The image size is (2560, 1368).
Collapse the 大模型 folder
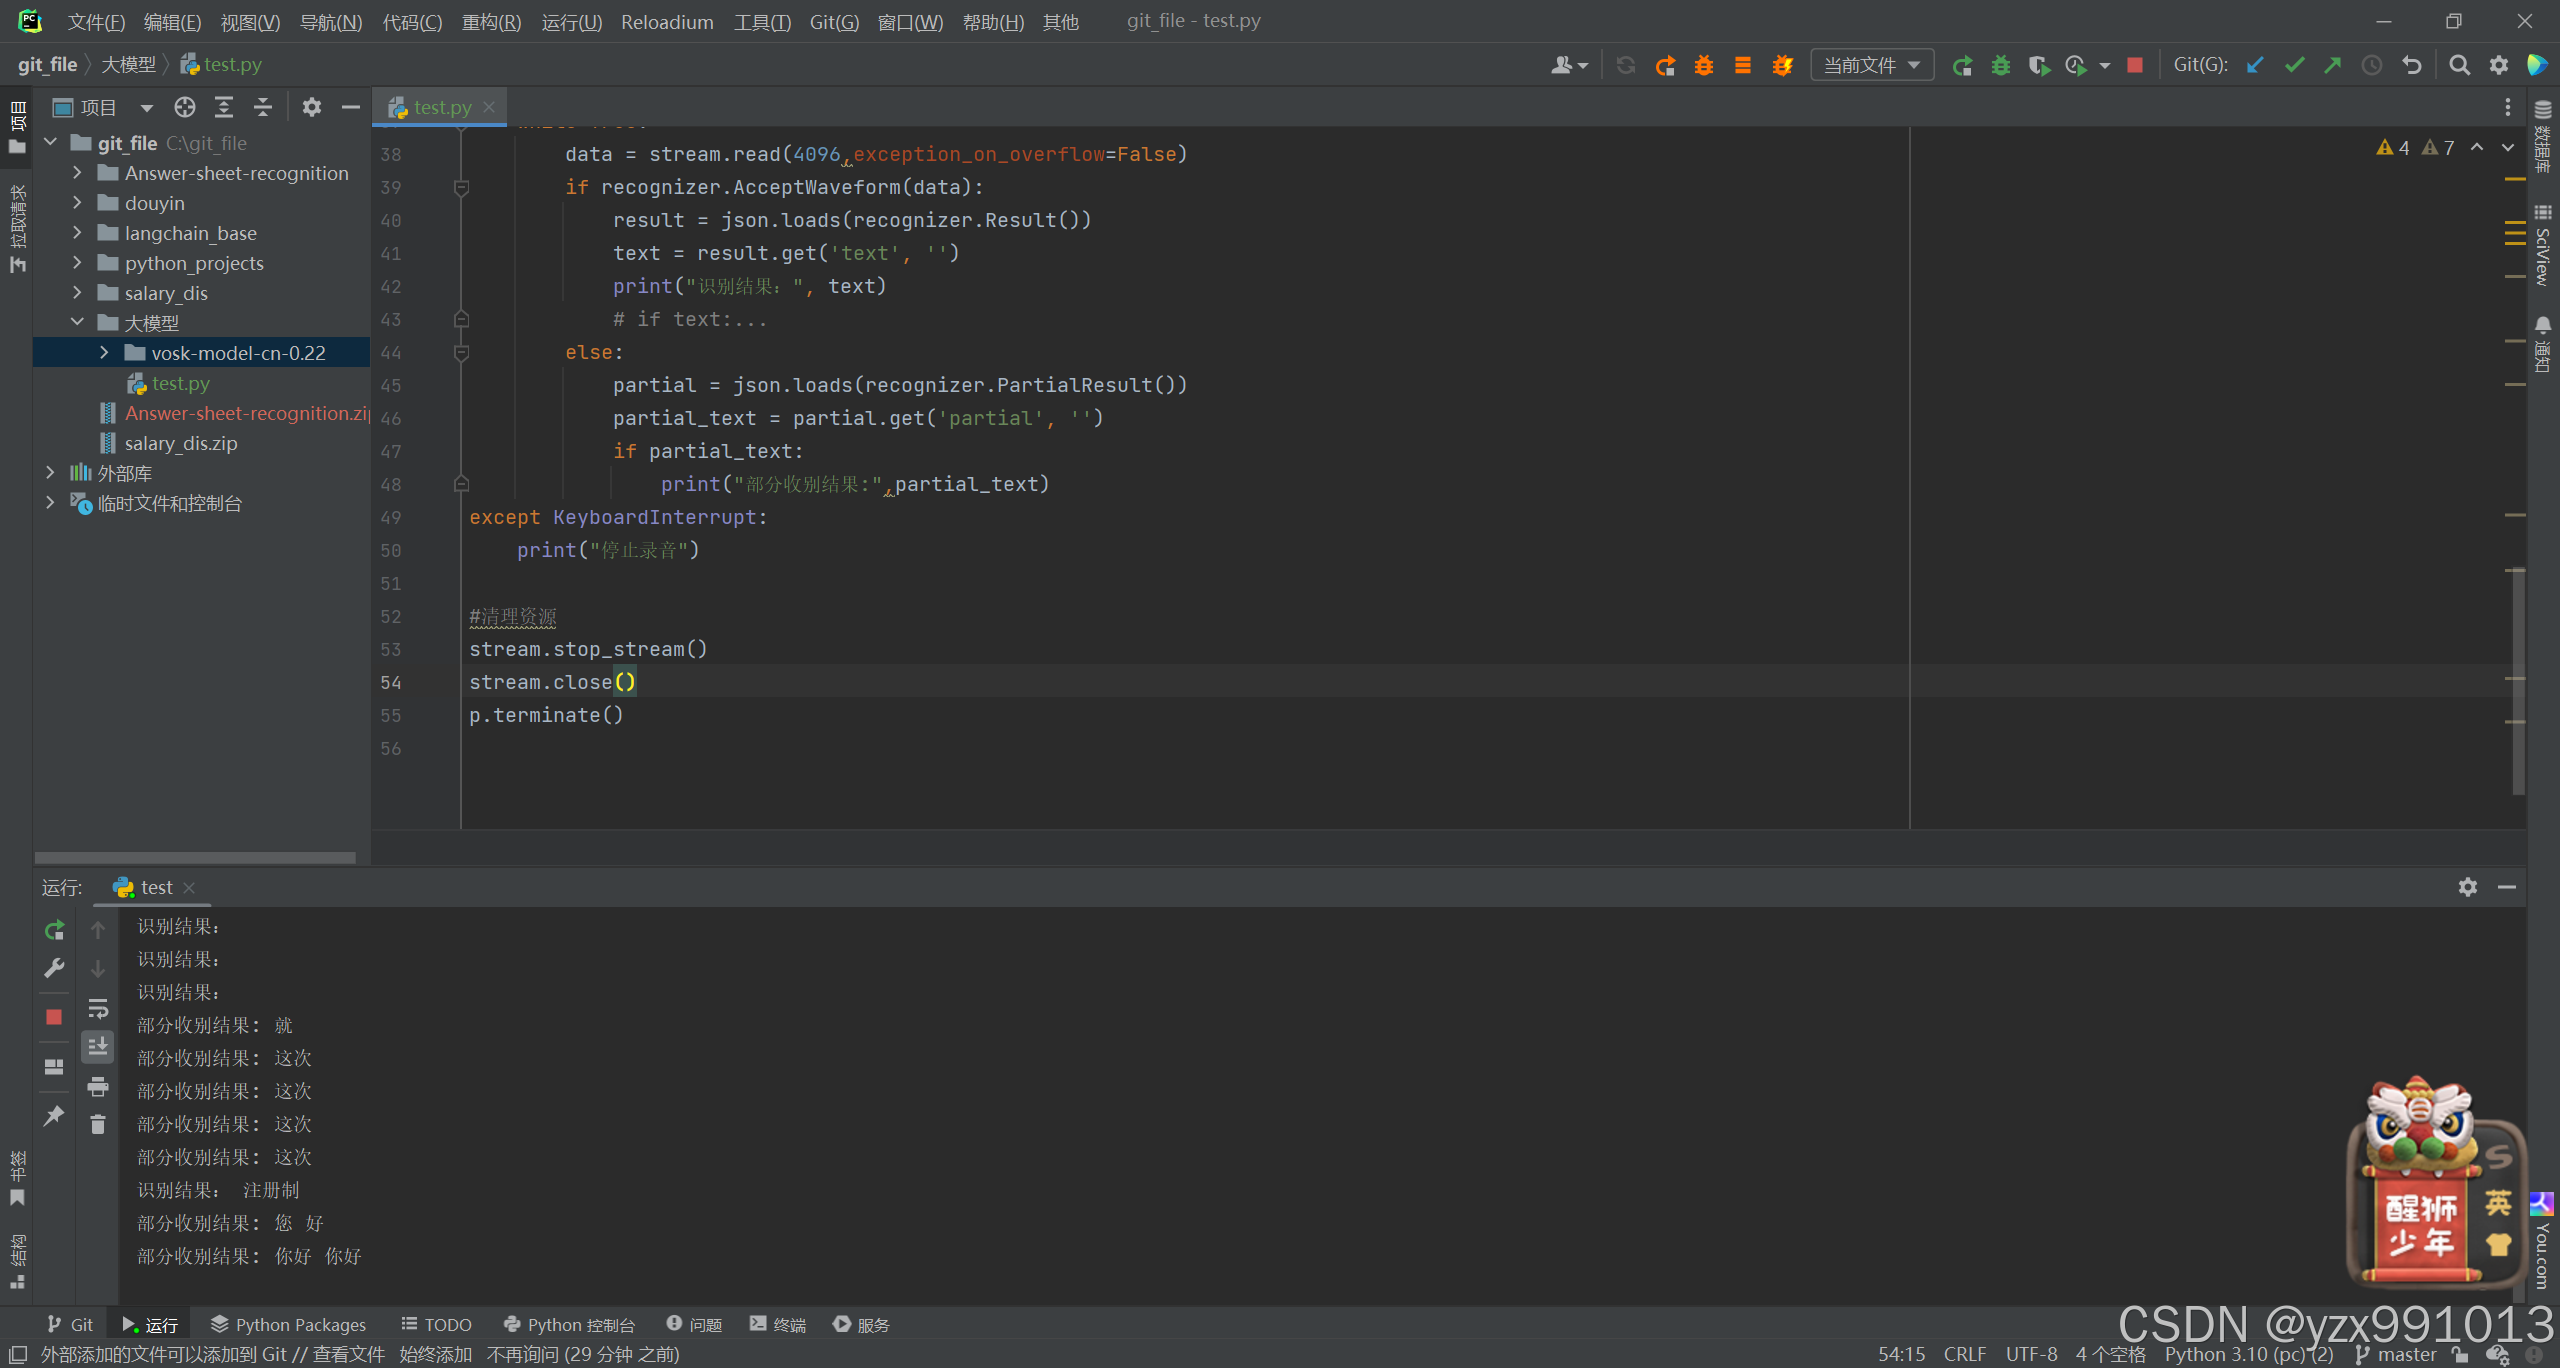pos(77,322)
